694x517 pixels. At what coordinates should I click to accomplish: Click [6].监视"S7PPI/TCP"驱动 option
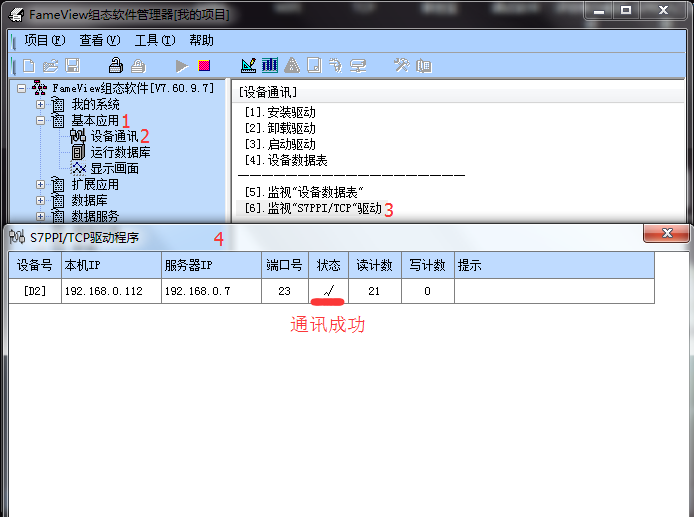coord(313,208)
